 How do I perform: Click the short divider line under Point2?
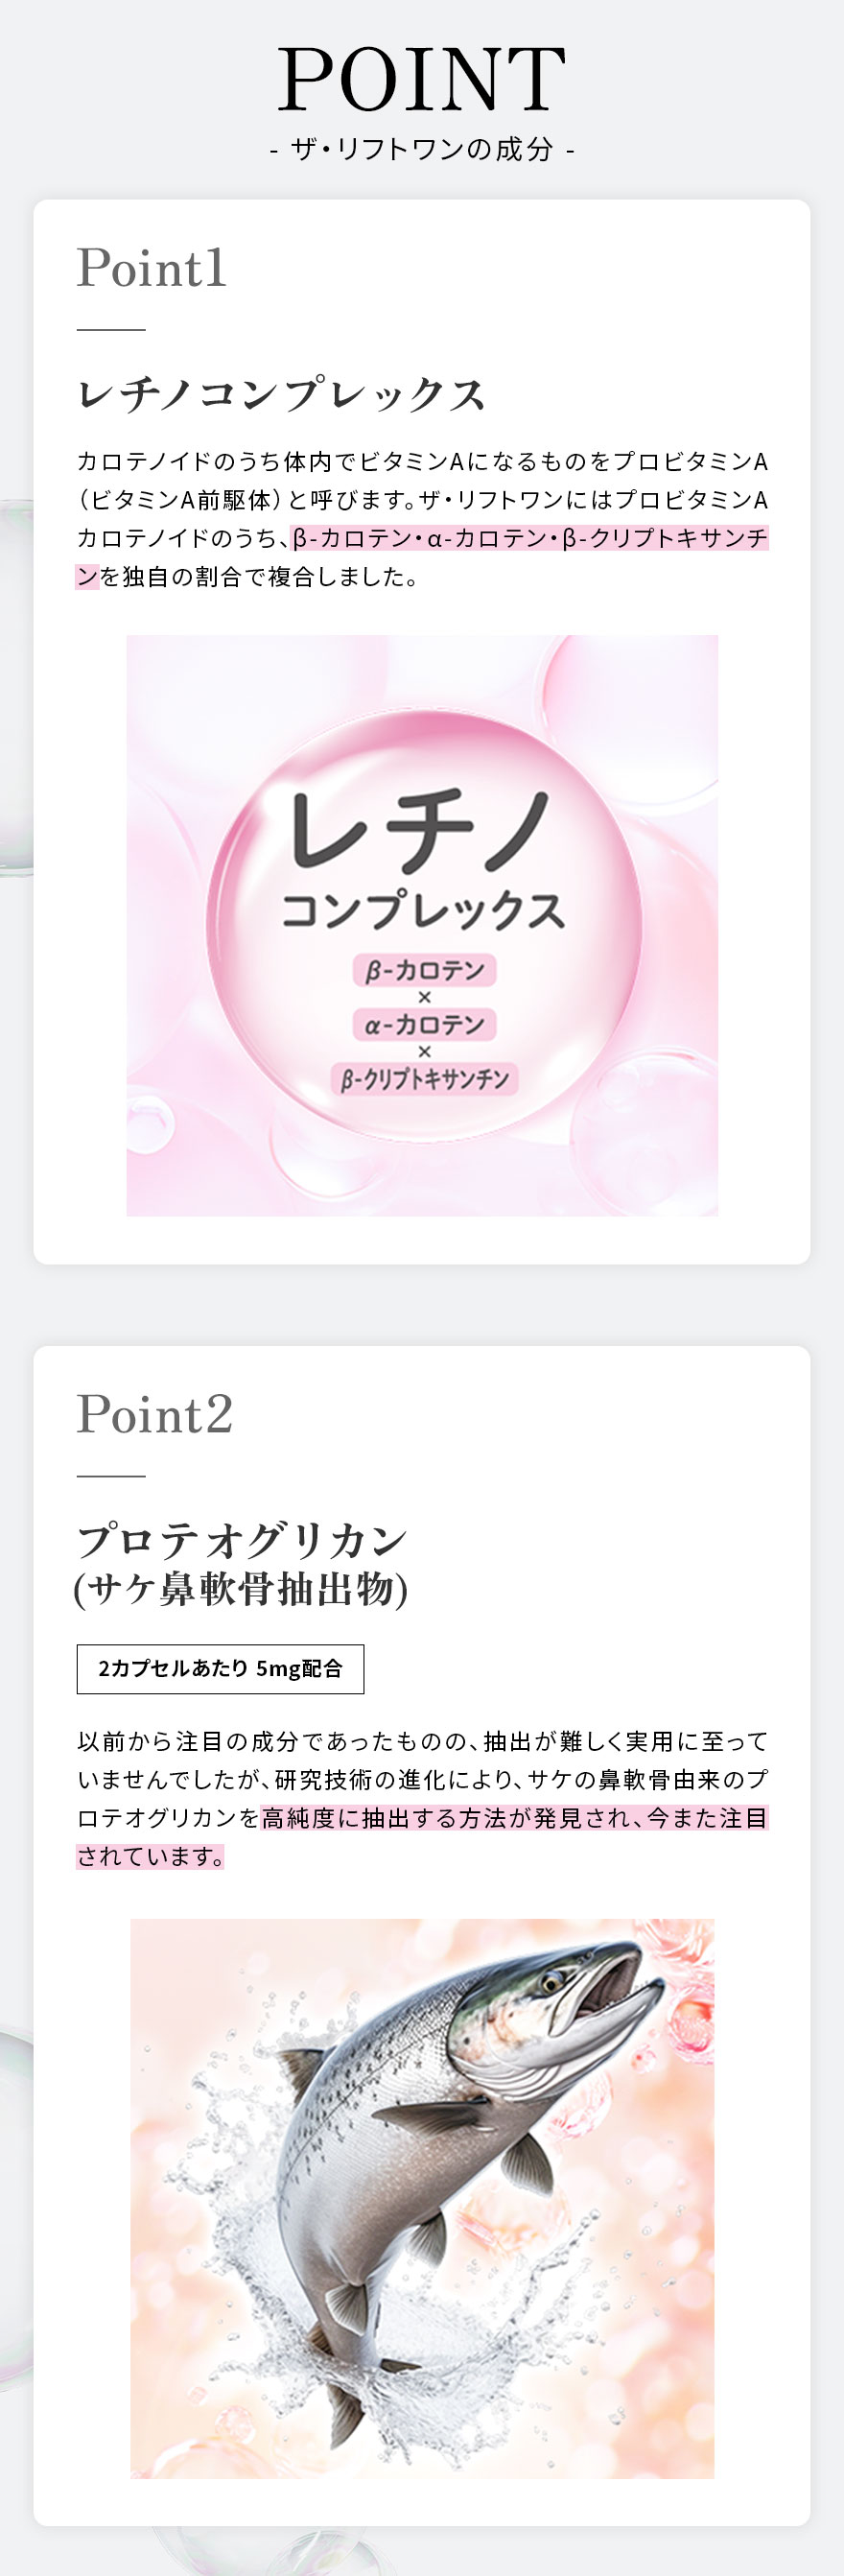pyautogui.click(x=111, y=1475)
